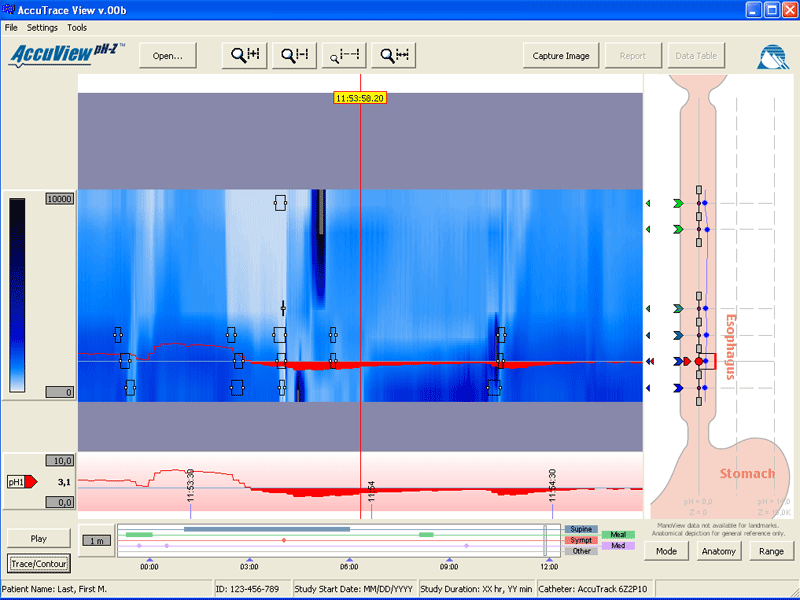The image size is (800, 600).
Task: Select the steel-blue fourth impedance channel chevron
Action: tap(678, 335)
